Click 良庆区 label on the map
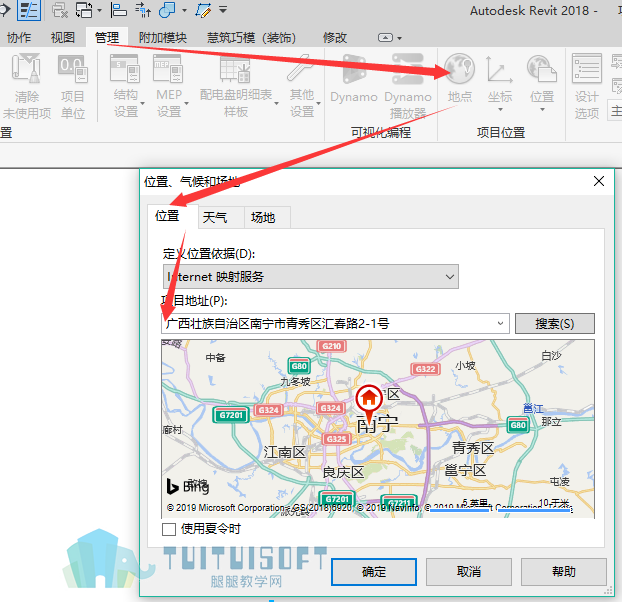622x602 pixels. [343, 472]
